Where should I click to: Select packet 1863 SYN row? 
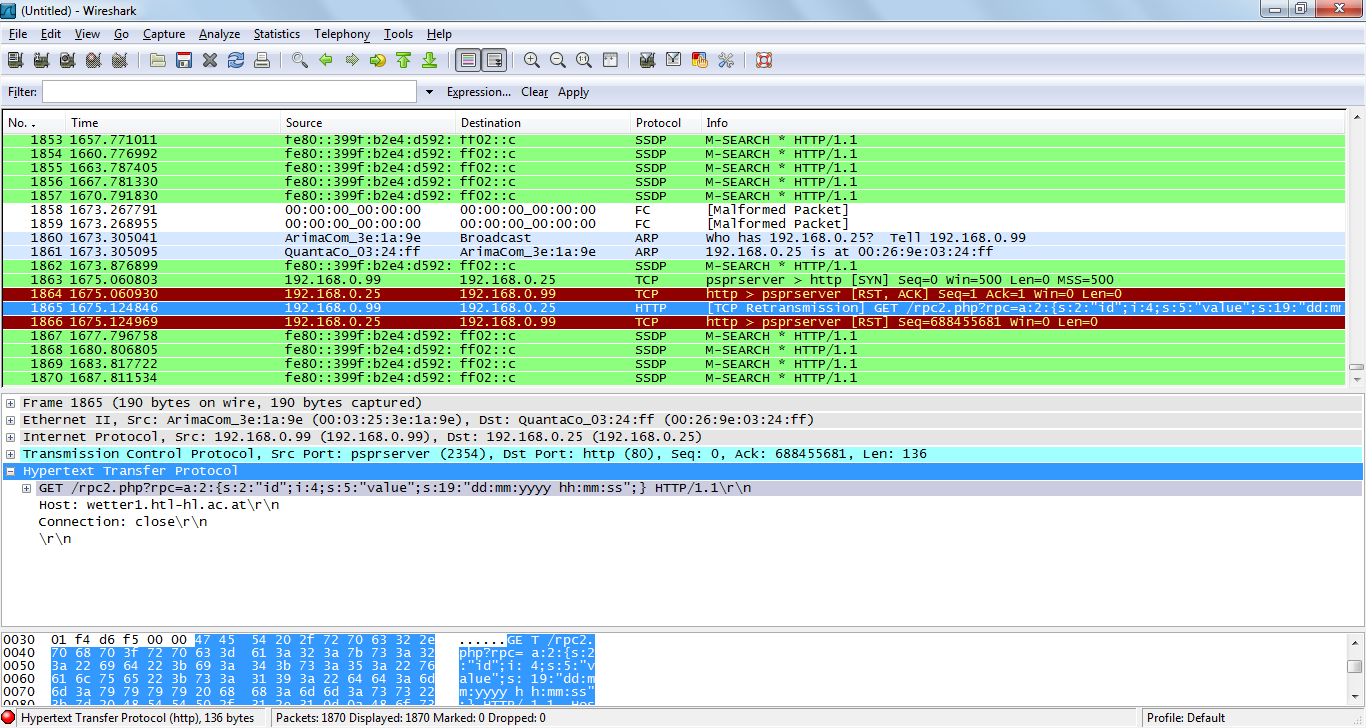pos(674,280)
